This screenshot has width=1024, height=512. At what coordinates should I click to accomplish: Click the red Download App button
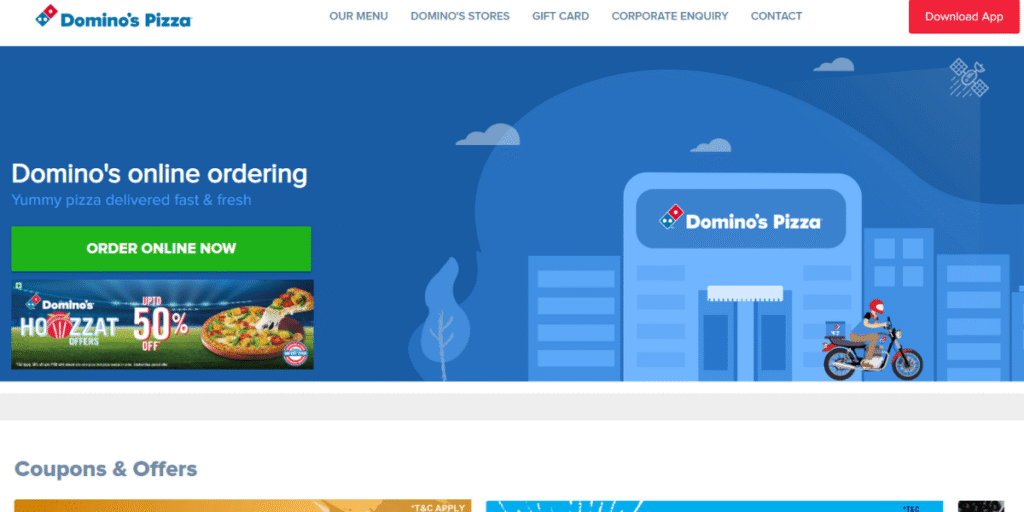964,17
